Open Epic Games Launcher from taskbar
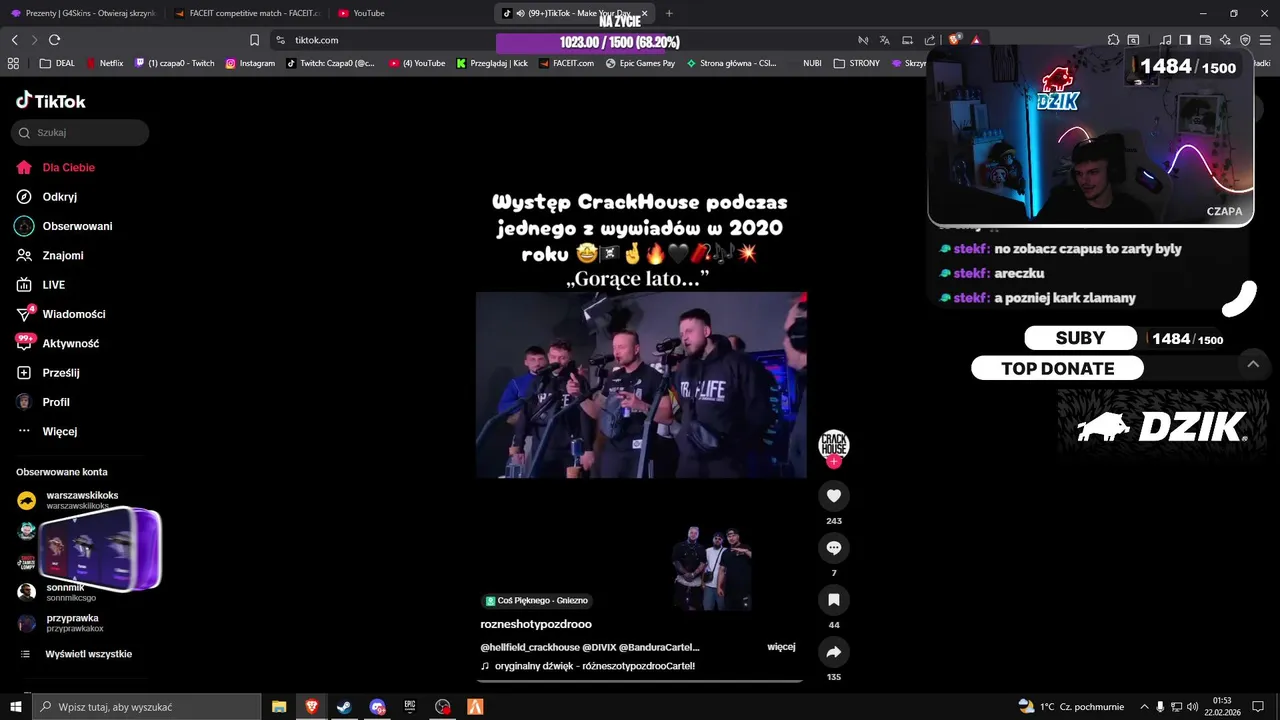This screenshot has height=720, width=1280. click(410, 707)
